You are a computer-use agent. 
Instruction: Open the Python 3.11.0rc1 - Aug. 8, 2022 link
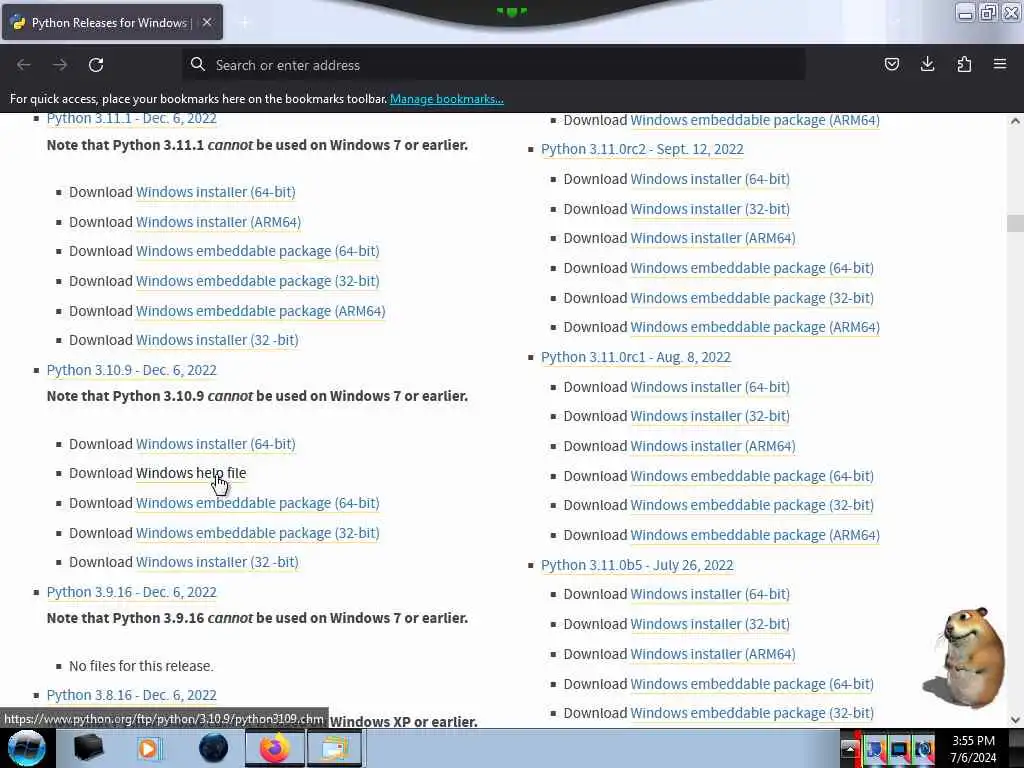pyautogui.click(x=635, y=357)
